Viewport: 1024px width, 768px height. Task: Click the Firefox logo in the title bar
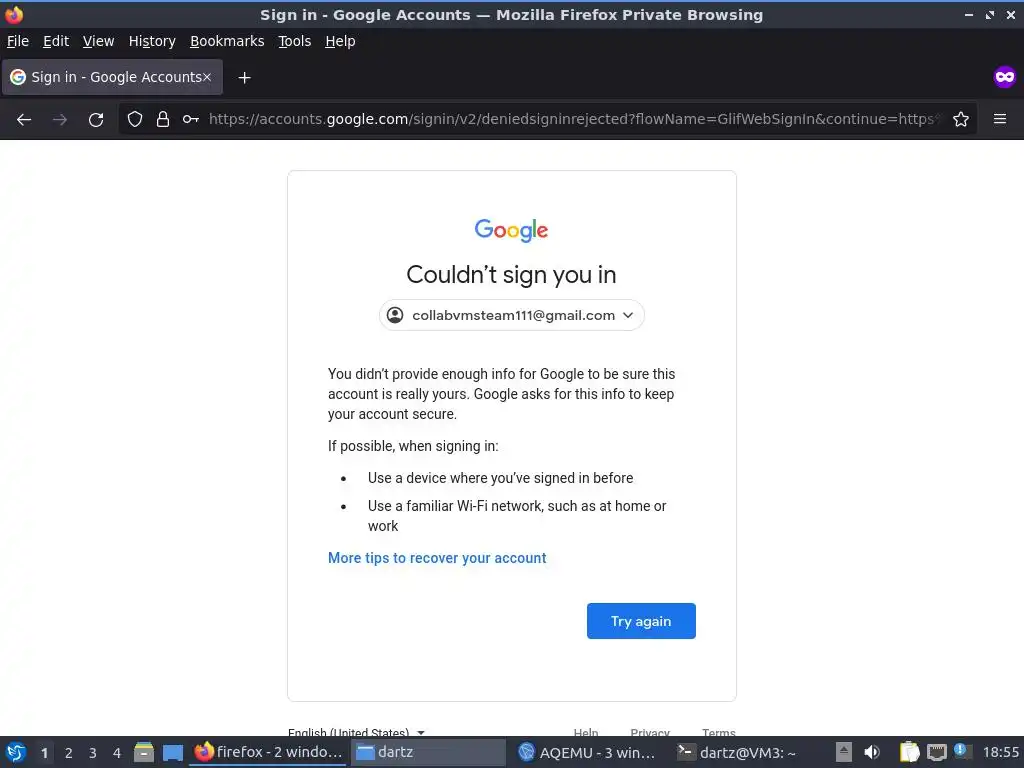(x=14, y=14)
